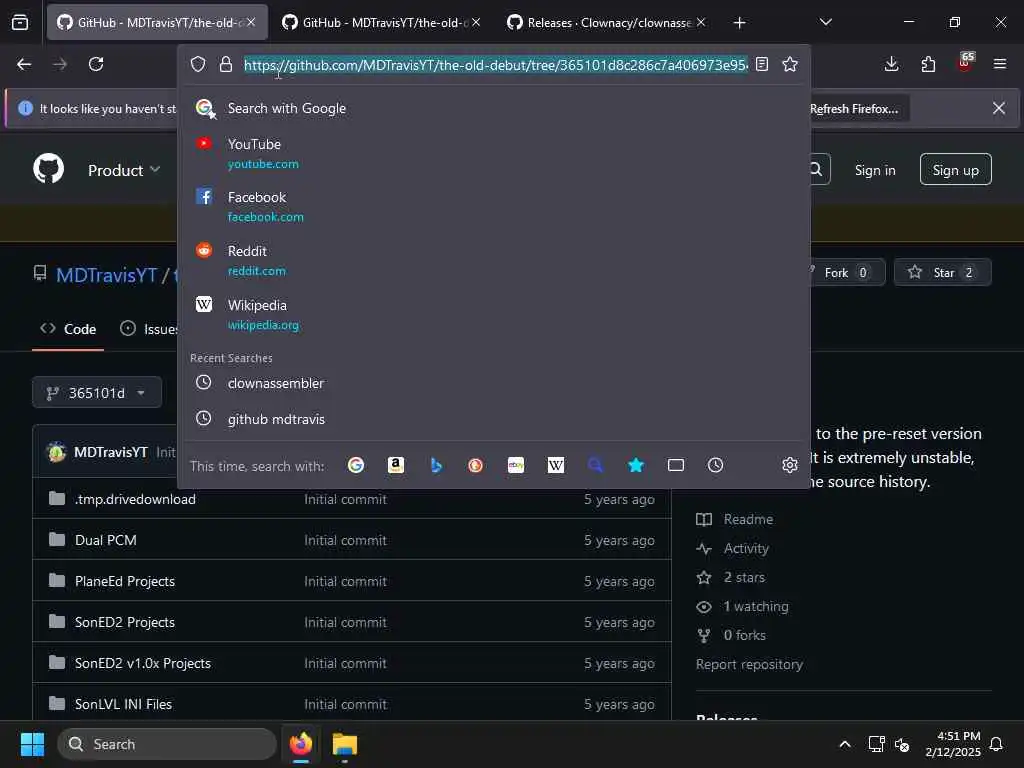Search history with clock icon
1024x768 pixels.
tap(716, 465)
